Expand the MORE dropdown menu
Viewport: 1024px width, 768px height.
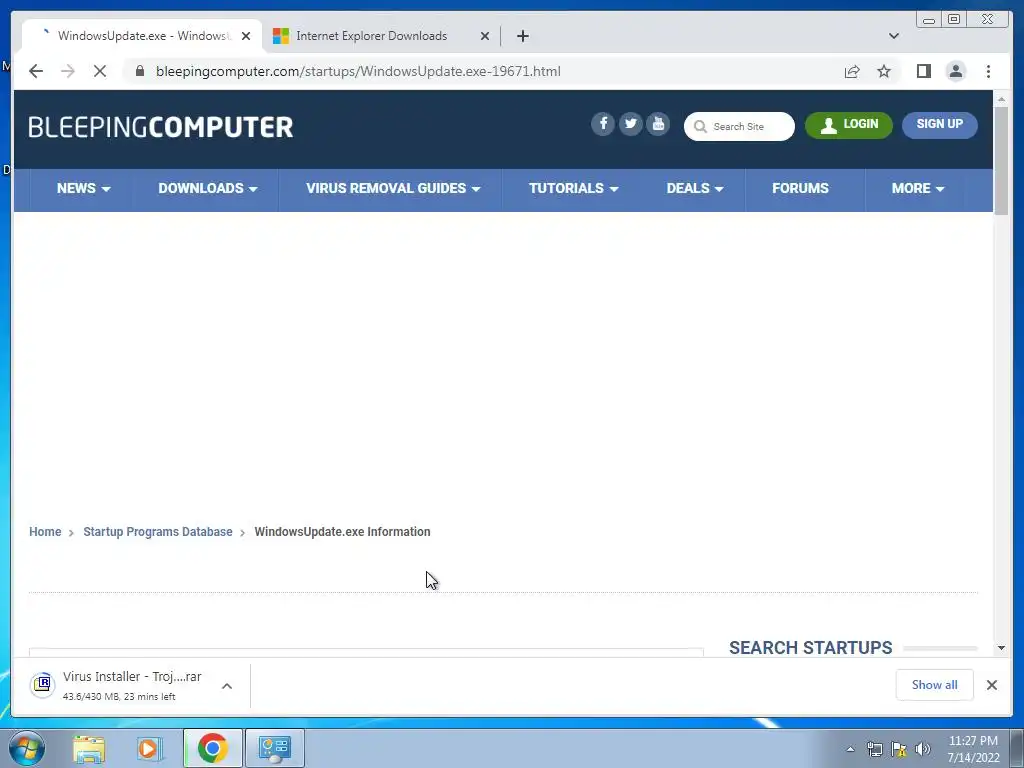click(918, 189)
